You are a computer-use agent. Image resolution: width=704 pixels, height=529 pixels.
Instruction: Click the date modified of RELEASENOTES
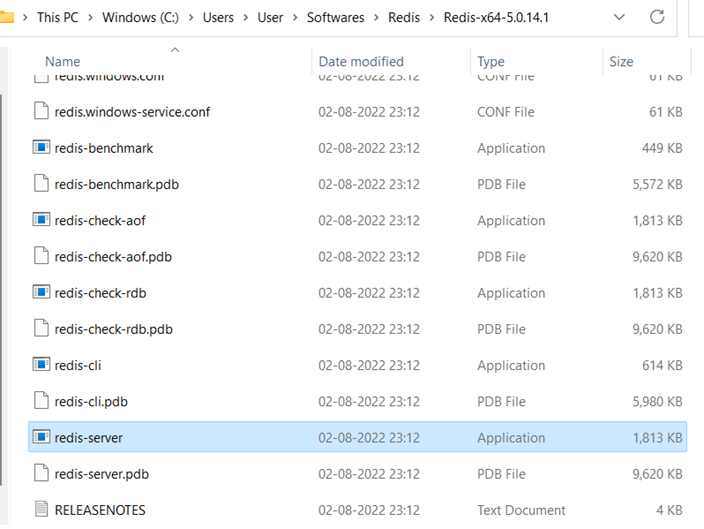point(369,510)
